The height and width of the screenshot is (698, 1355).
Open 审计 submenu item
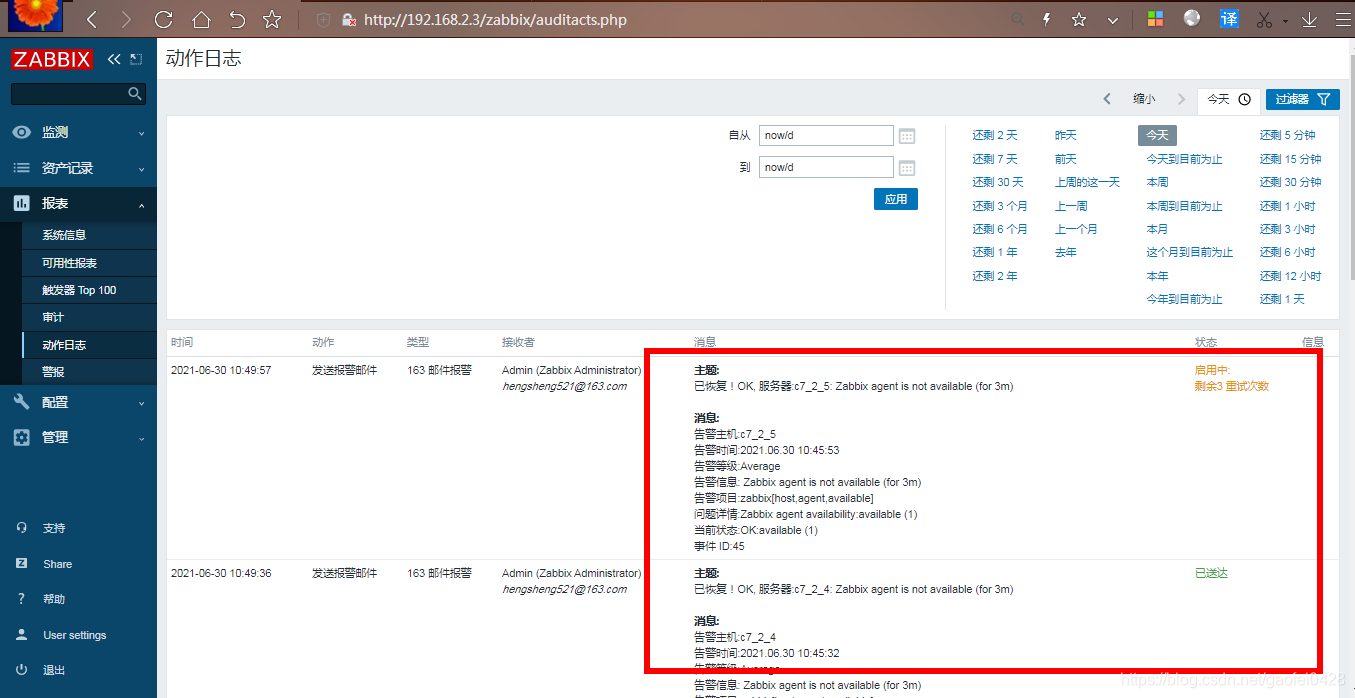click(53, 317)
